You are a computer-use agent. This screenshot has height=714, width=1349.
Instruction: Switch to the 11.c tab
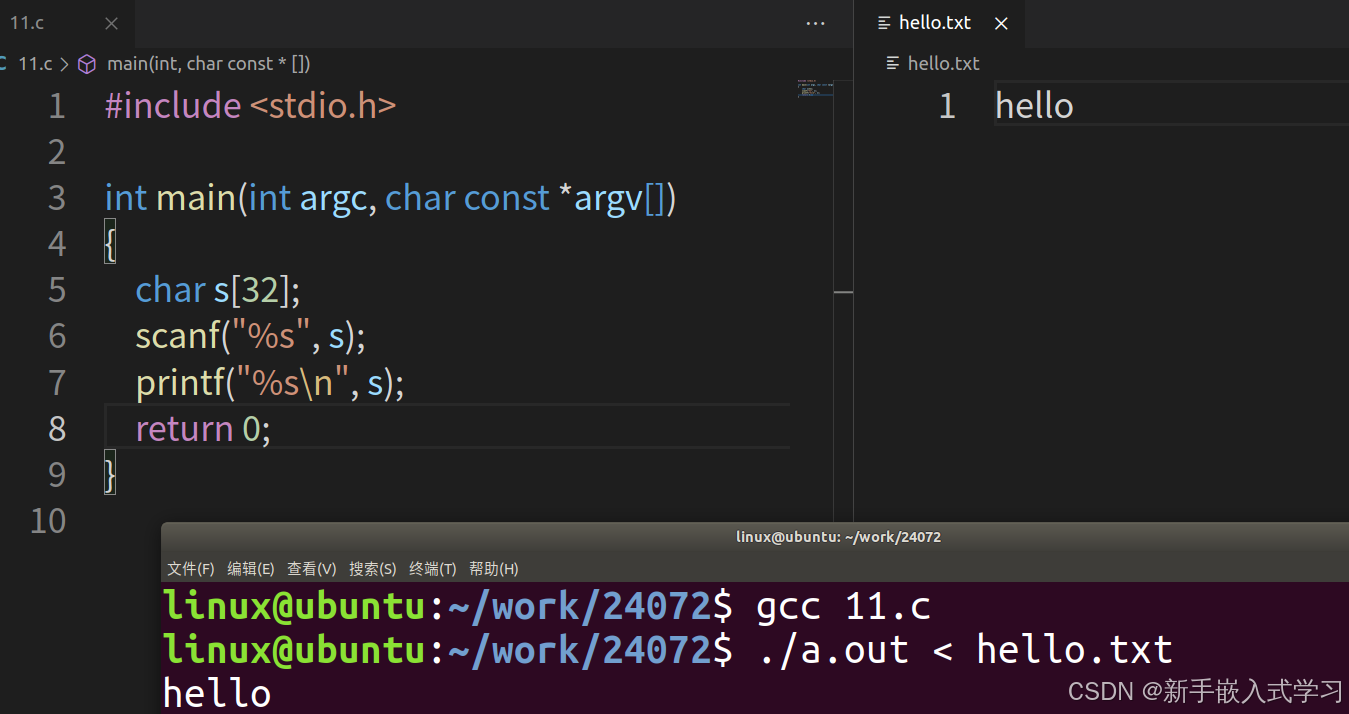[30, 23]
